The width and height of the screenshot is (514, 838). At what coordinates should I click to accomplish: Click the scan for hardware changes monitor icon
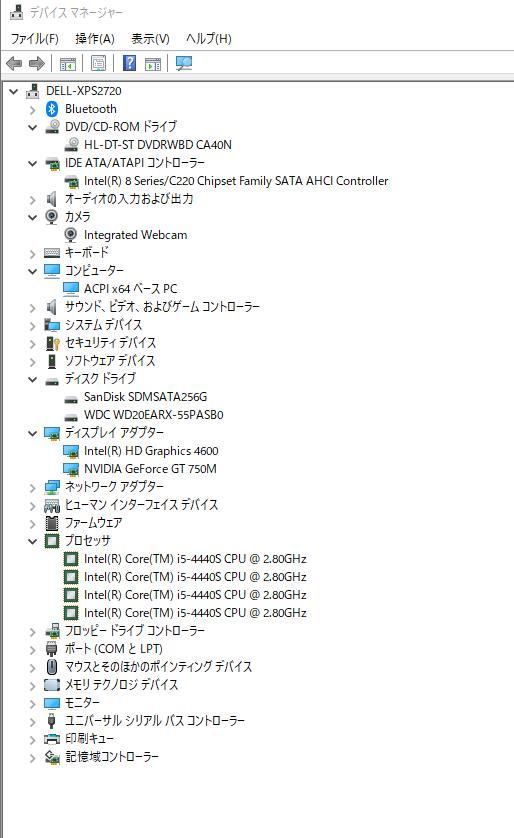coord(183,64)
